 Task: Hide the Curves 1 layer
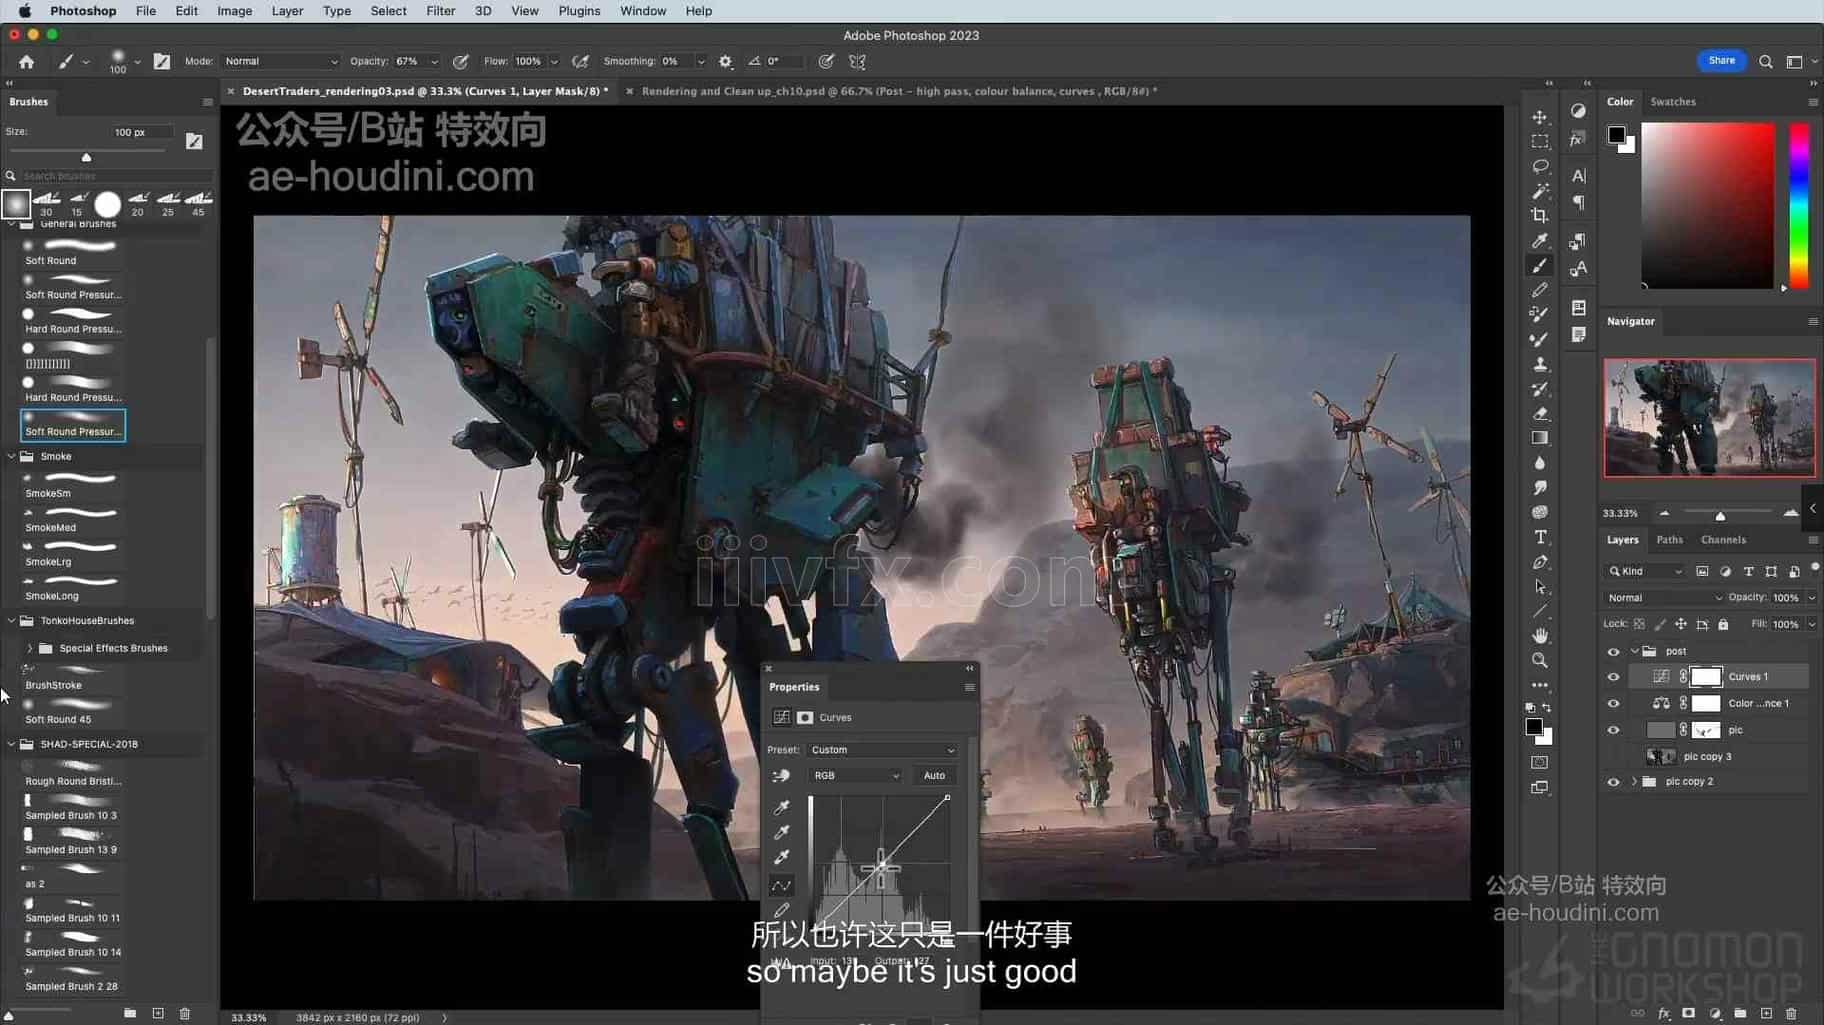1613,677
